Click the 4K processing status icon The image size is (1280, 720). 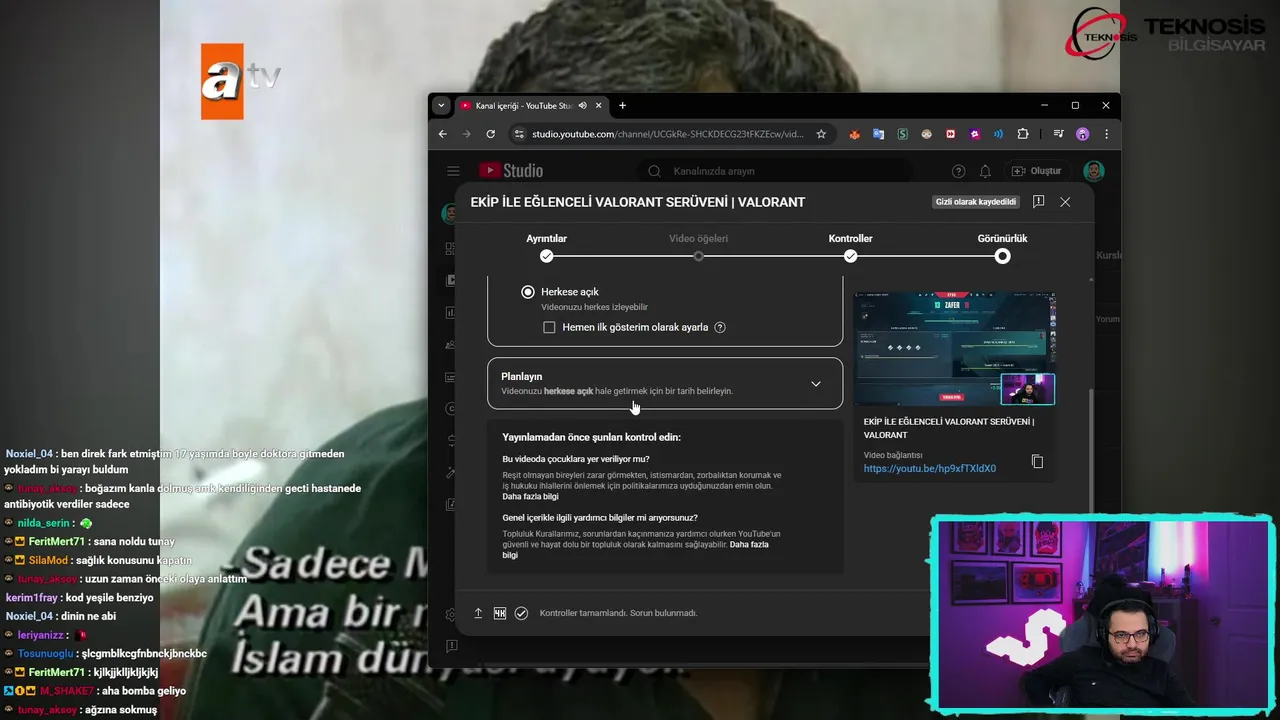500,613
